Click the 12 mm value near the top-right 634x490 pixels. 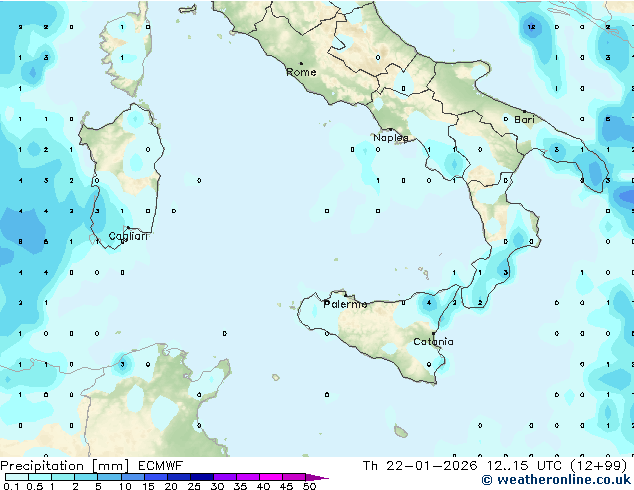531,27
